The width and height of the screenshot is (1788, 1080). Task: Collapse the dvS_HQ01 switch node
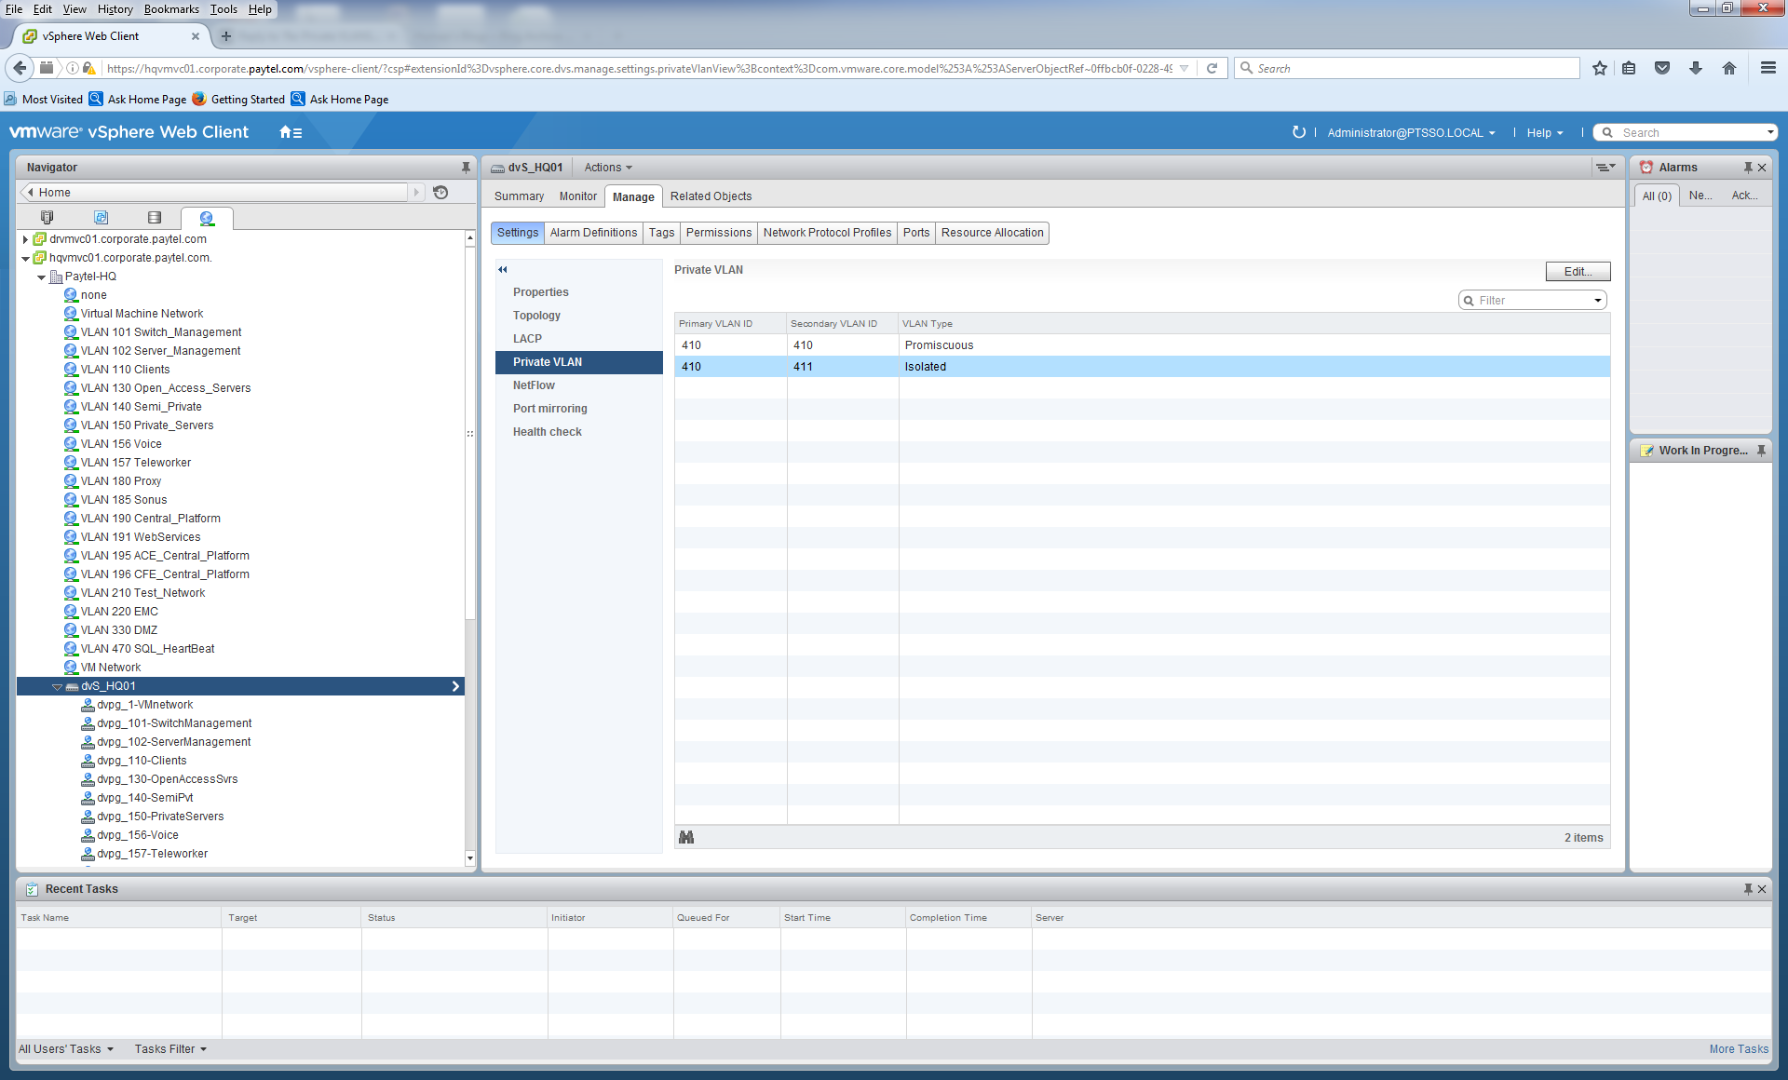pyautogui.click(x=57, y=687)
